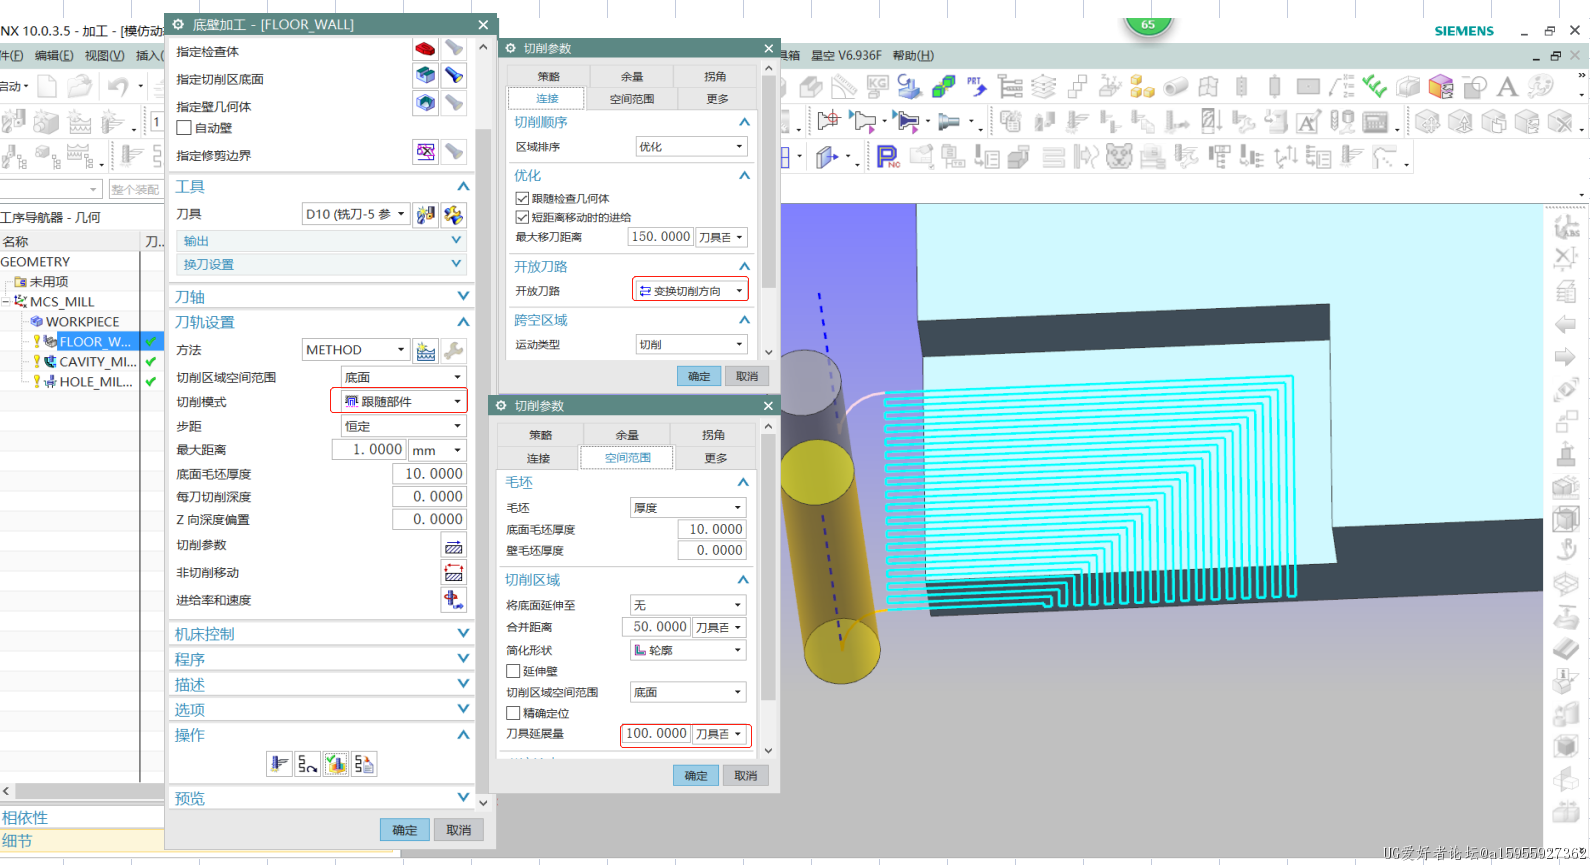Screen dimensions: 1590x865
Task: Click the New file icon in toolbar
Action: [x=47, y=87]
